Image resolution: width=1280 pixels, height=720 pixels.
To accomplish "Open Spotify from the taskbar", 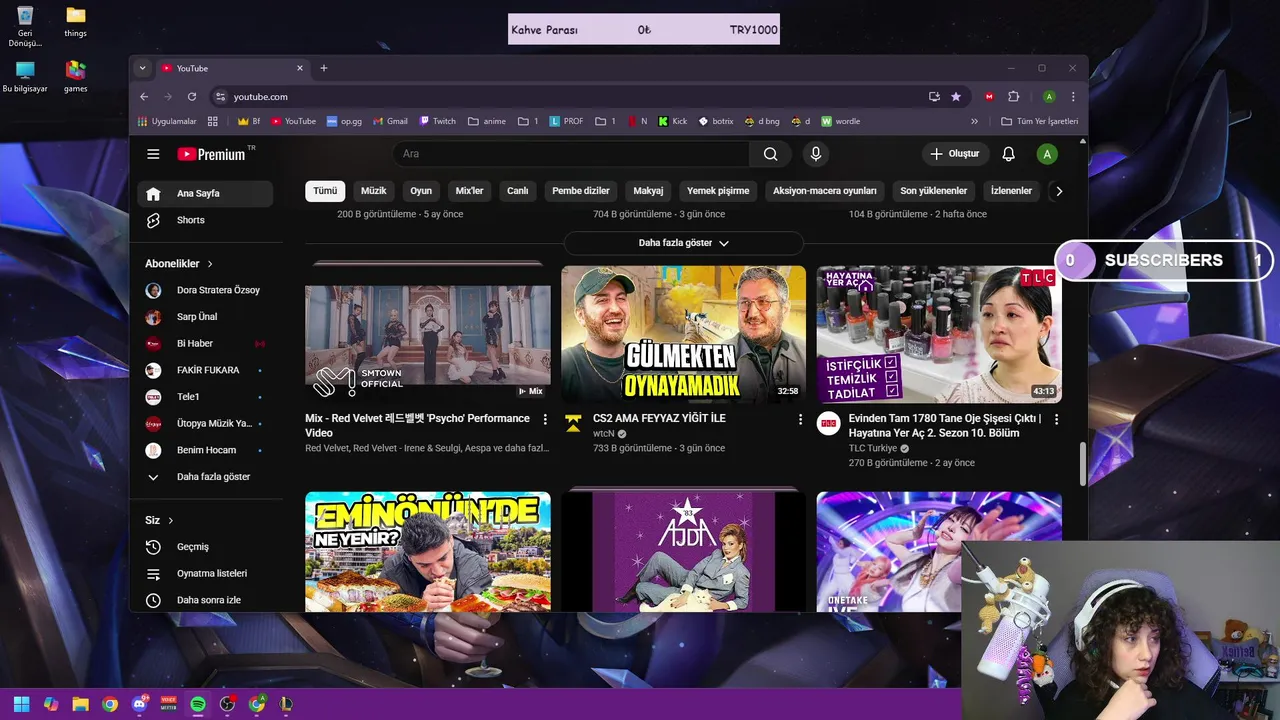I will coord(198,704).
